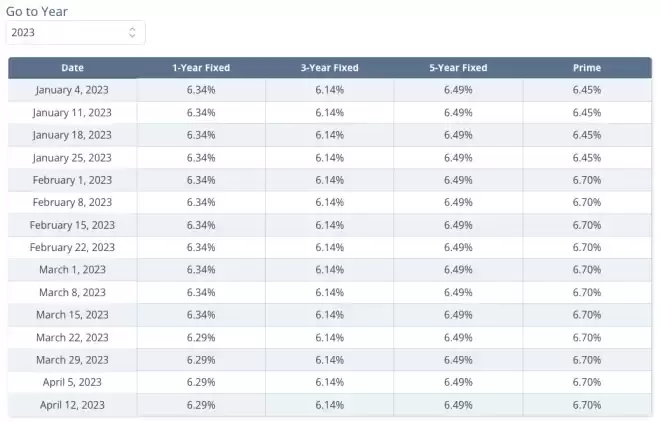
Task: Select the March 8, 2023 date cell
Action: (72, 292)
